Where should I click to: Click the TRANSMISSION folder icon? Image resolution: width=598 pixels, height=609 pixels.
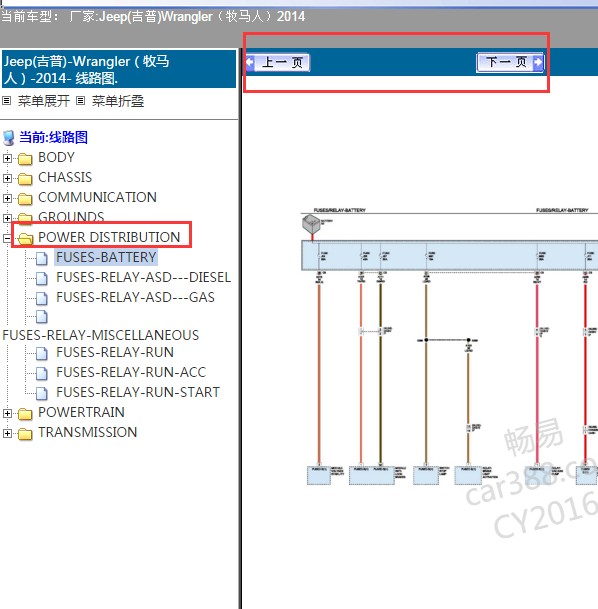[x=25, y=433]
